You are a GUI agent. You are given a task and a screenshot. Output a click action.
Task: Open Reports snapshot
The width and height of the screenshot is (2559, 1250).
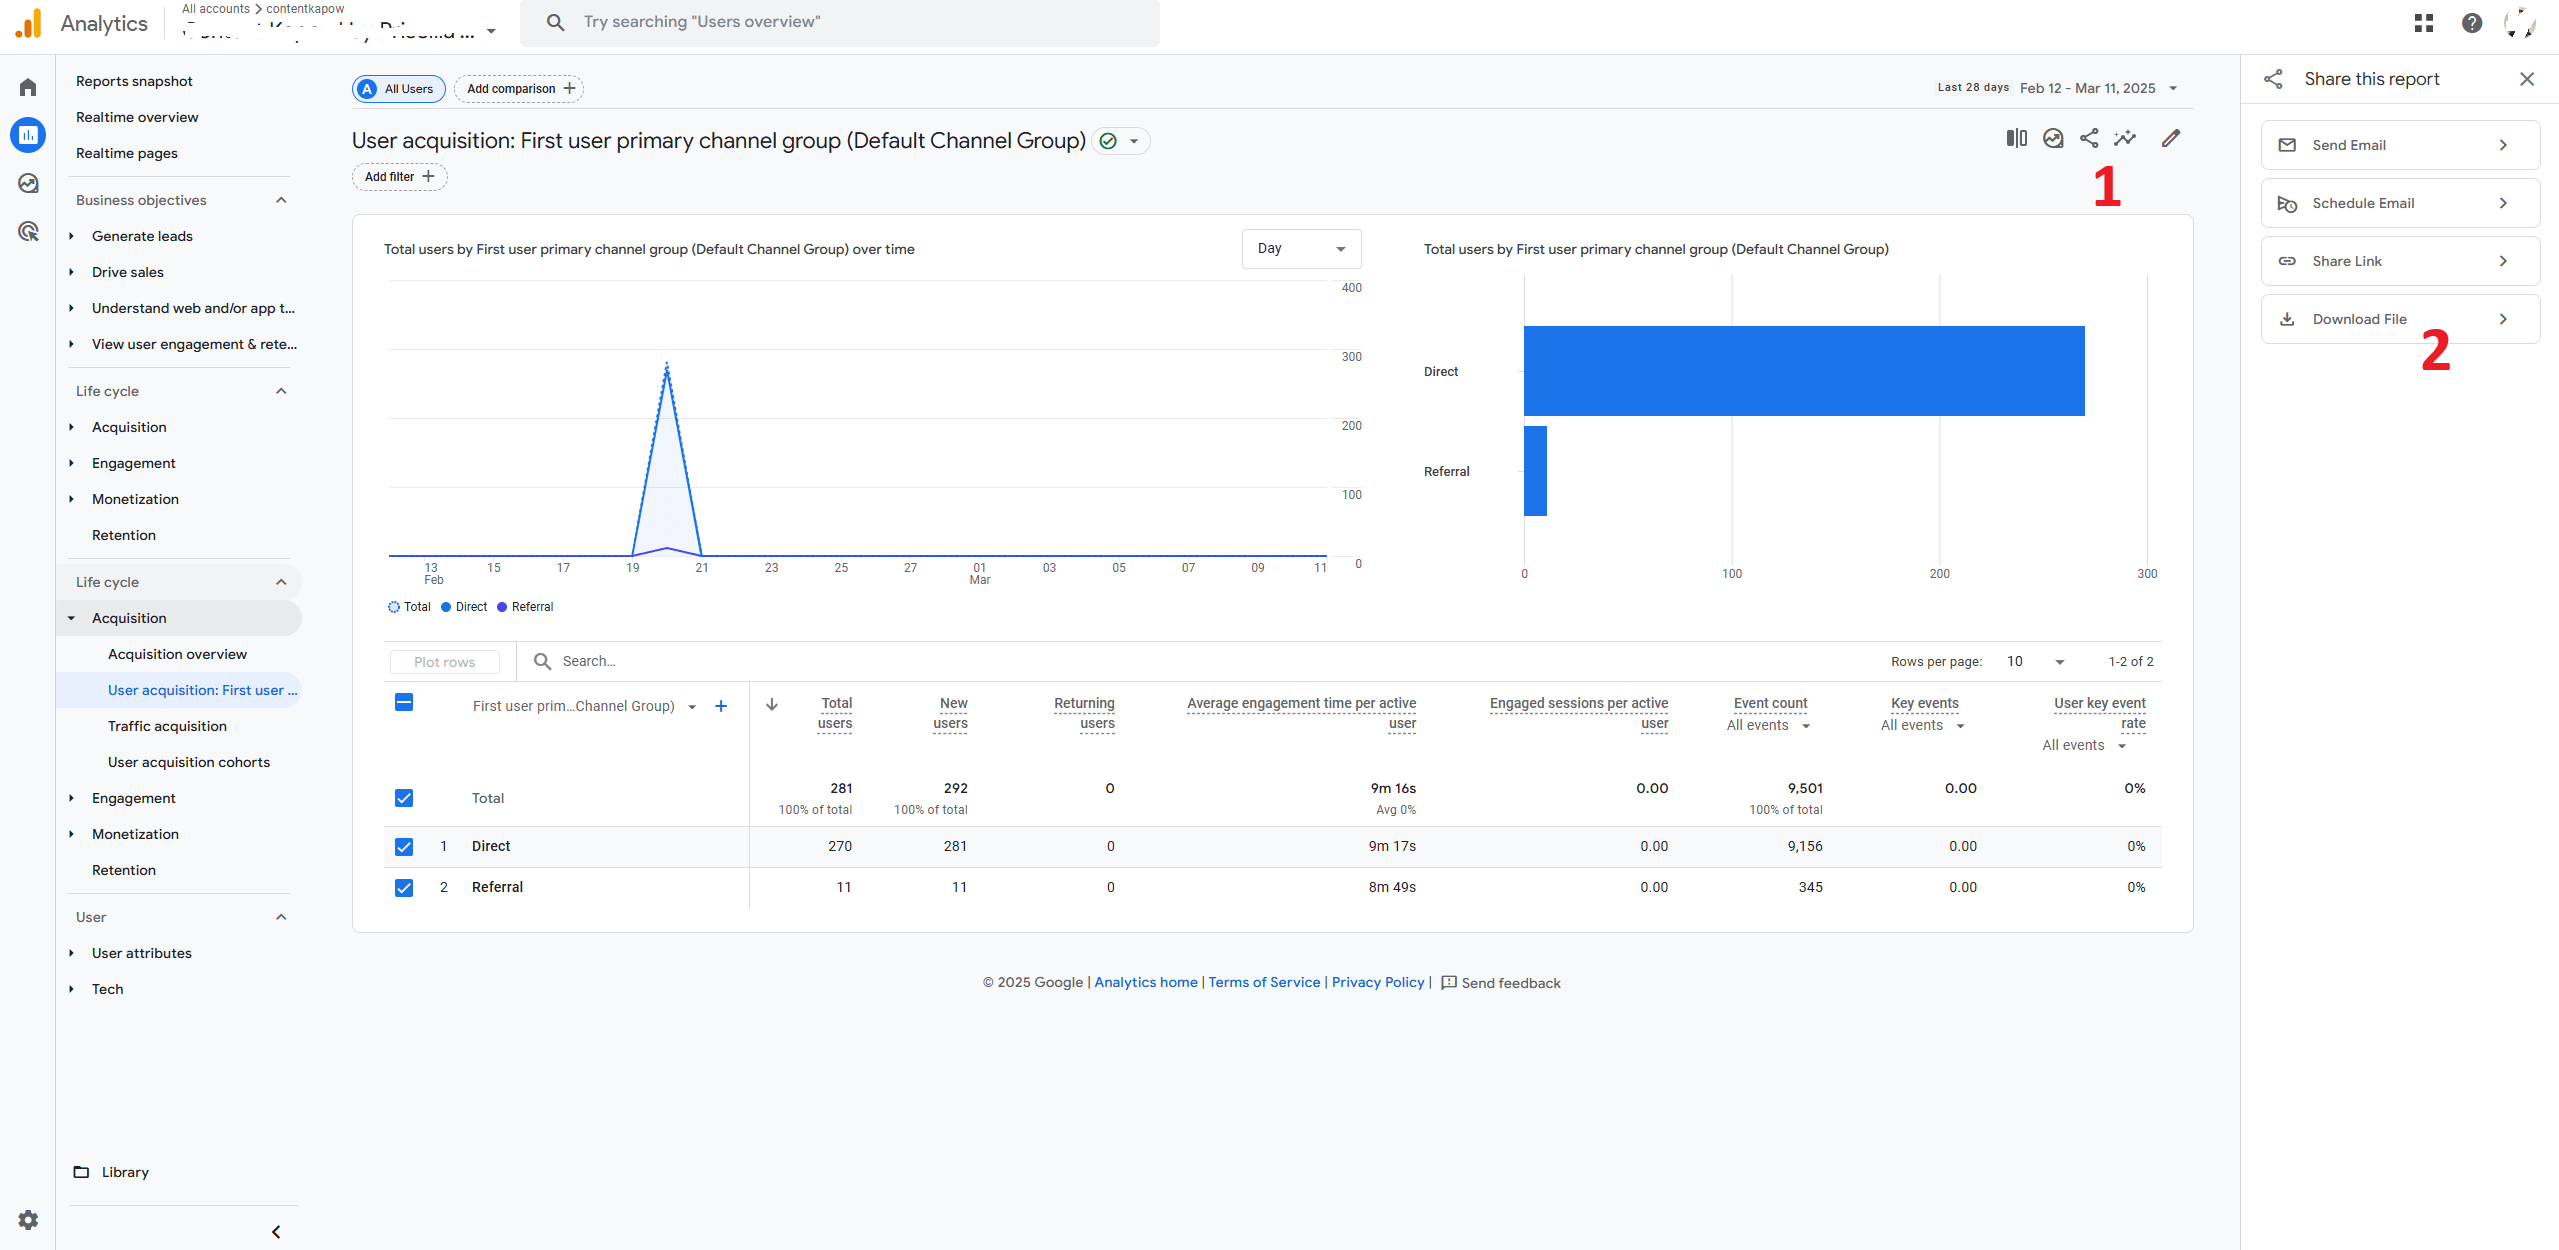pos(134,81)
